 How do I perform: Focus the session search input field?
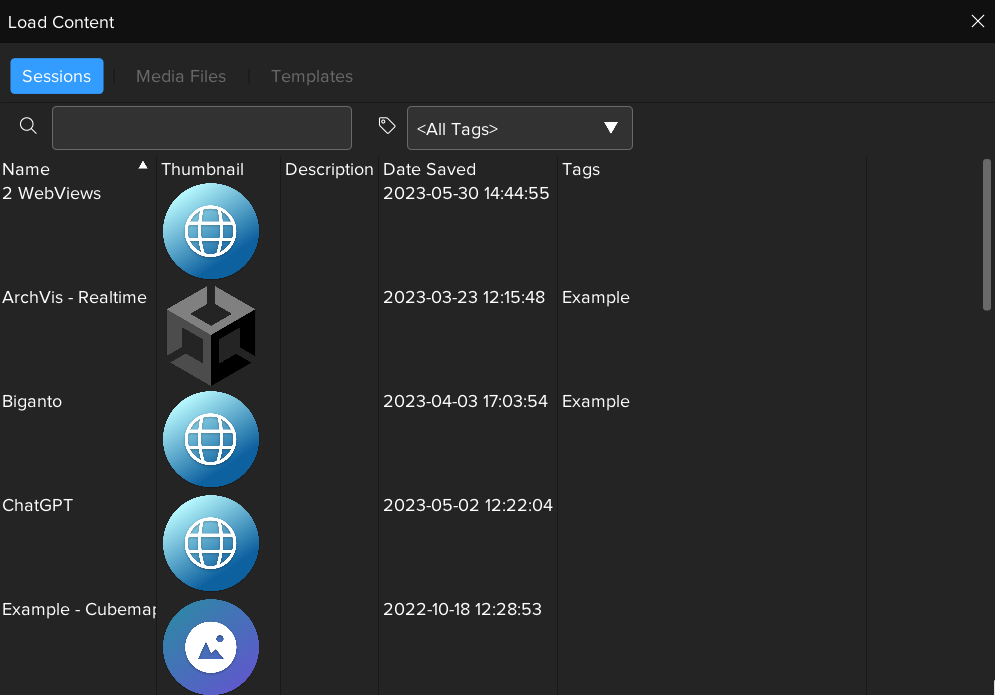tap(202, 128)
